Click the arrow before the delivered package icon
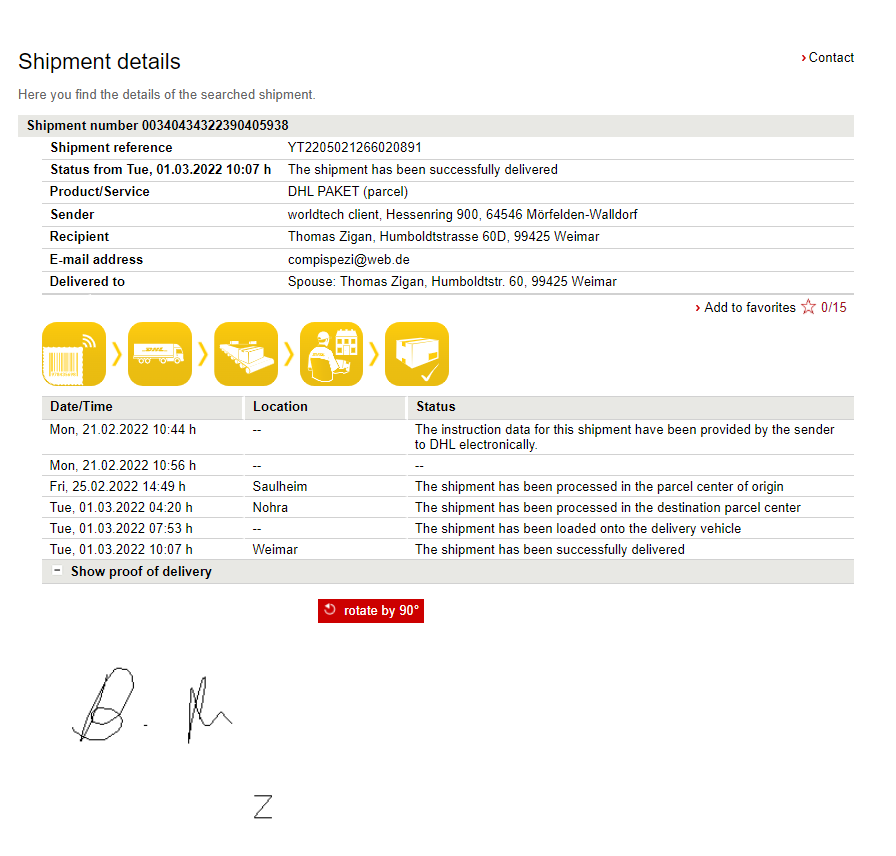This screenshot has height=856, width=896. [374, 354]
